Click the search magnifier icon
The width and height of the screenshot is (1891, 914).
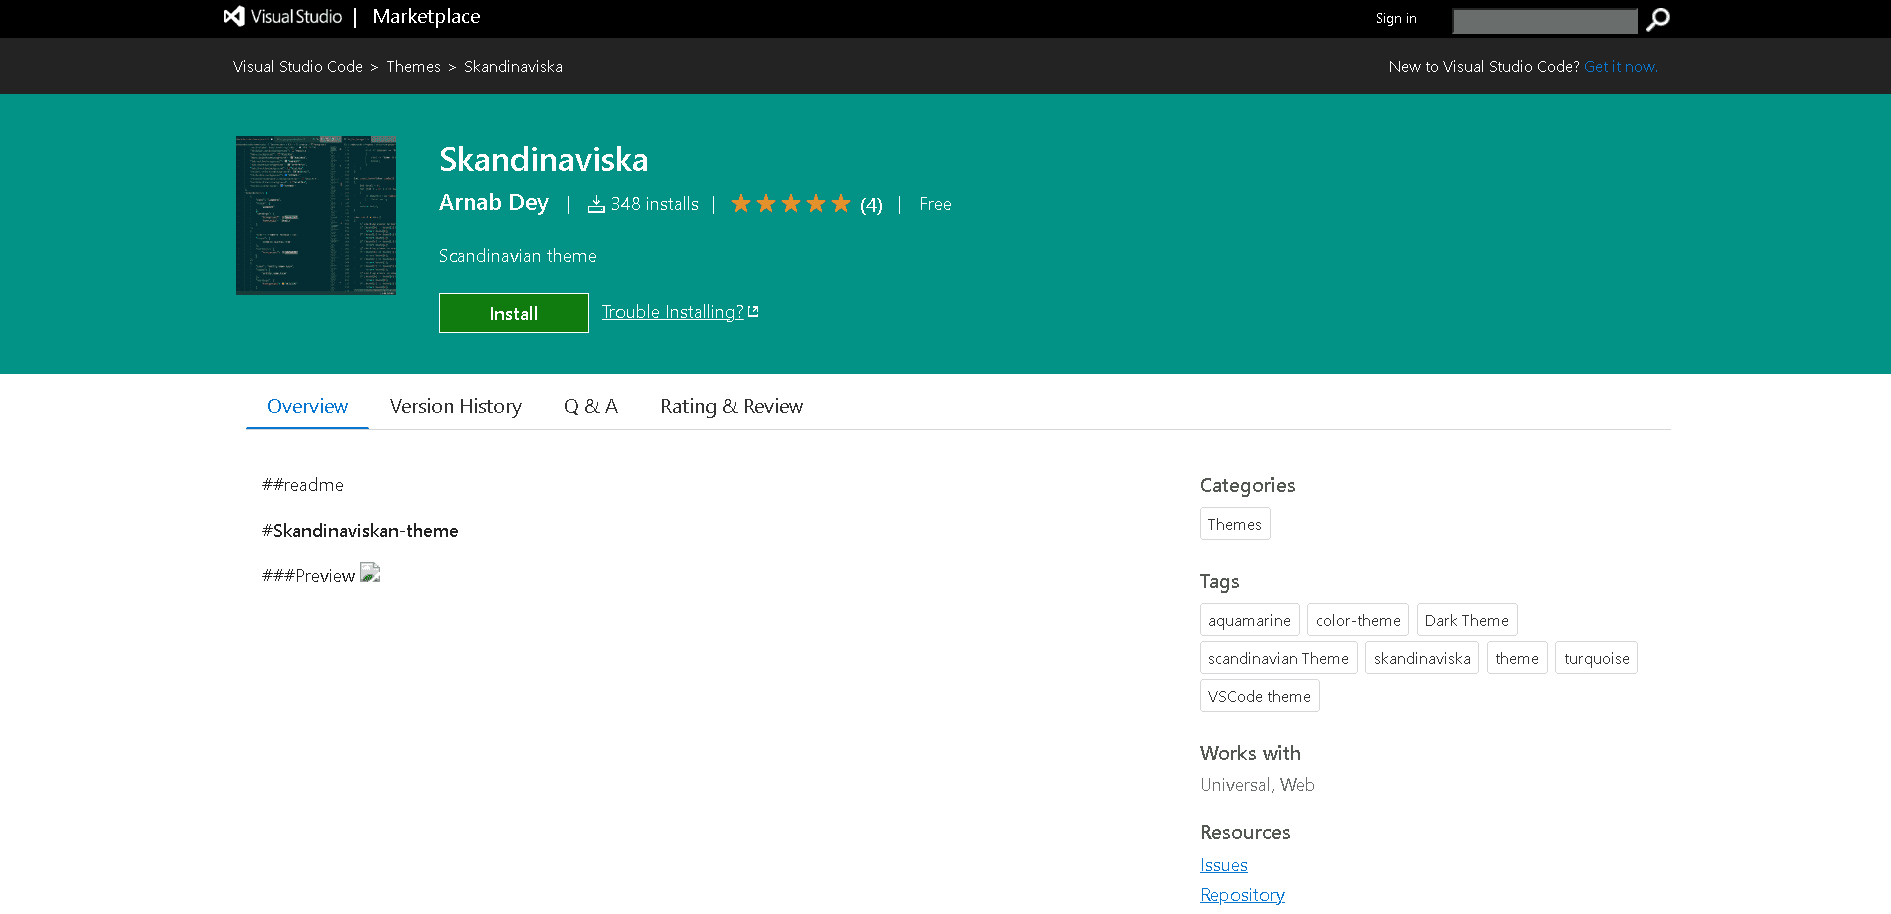pos(1658,19)
